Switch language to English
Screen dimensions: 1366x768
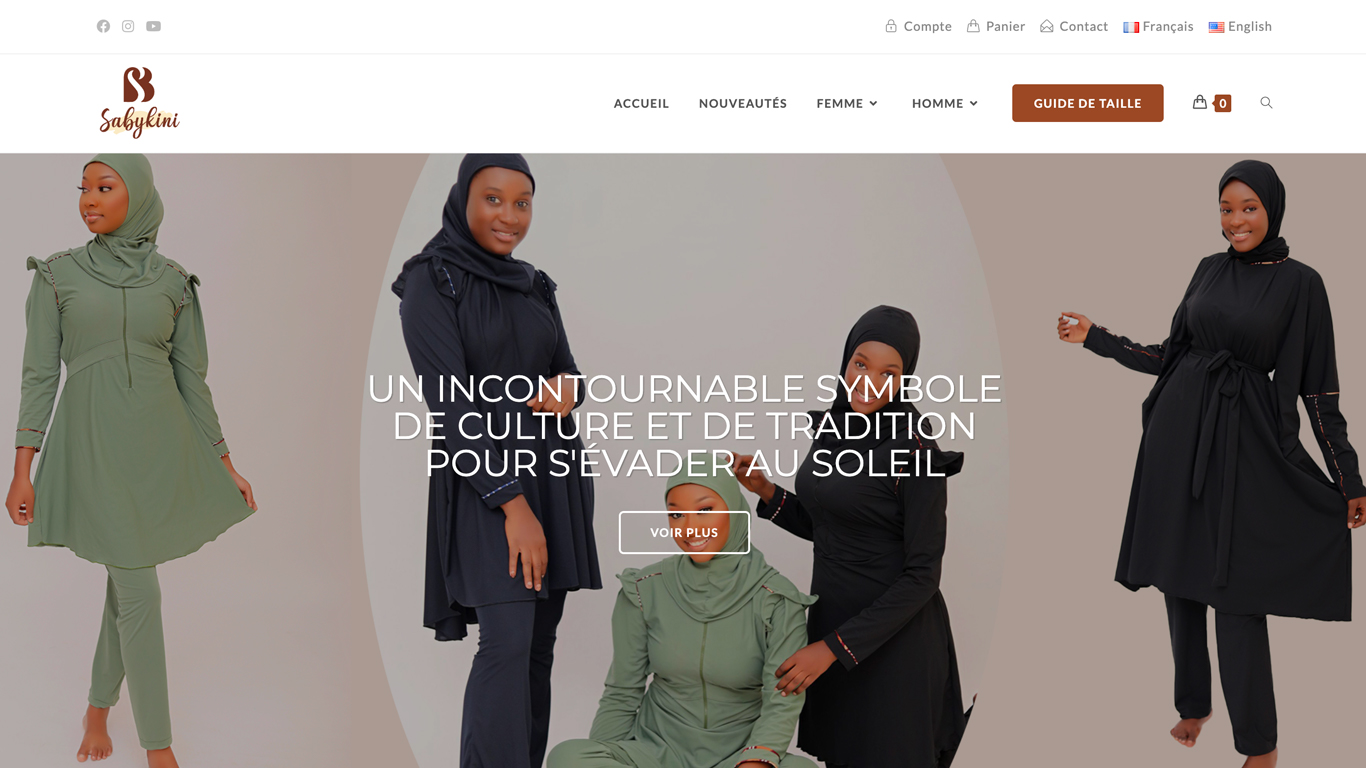point(1240,26)
